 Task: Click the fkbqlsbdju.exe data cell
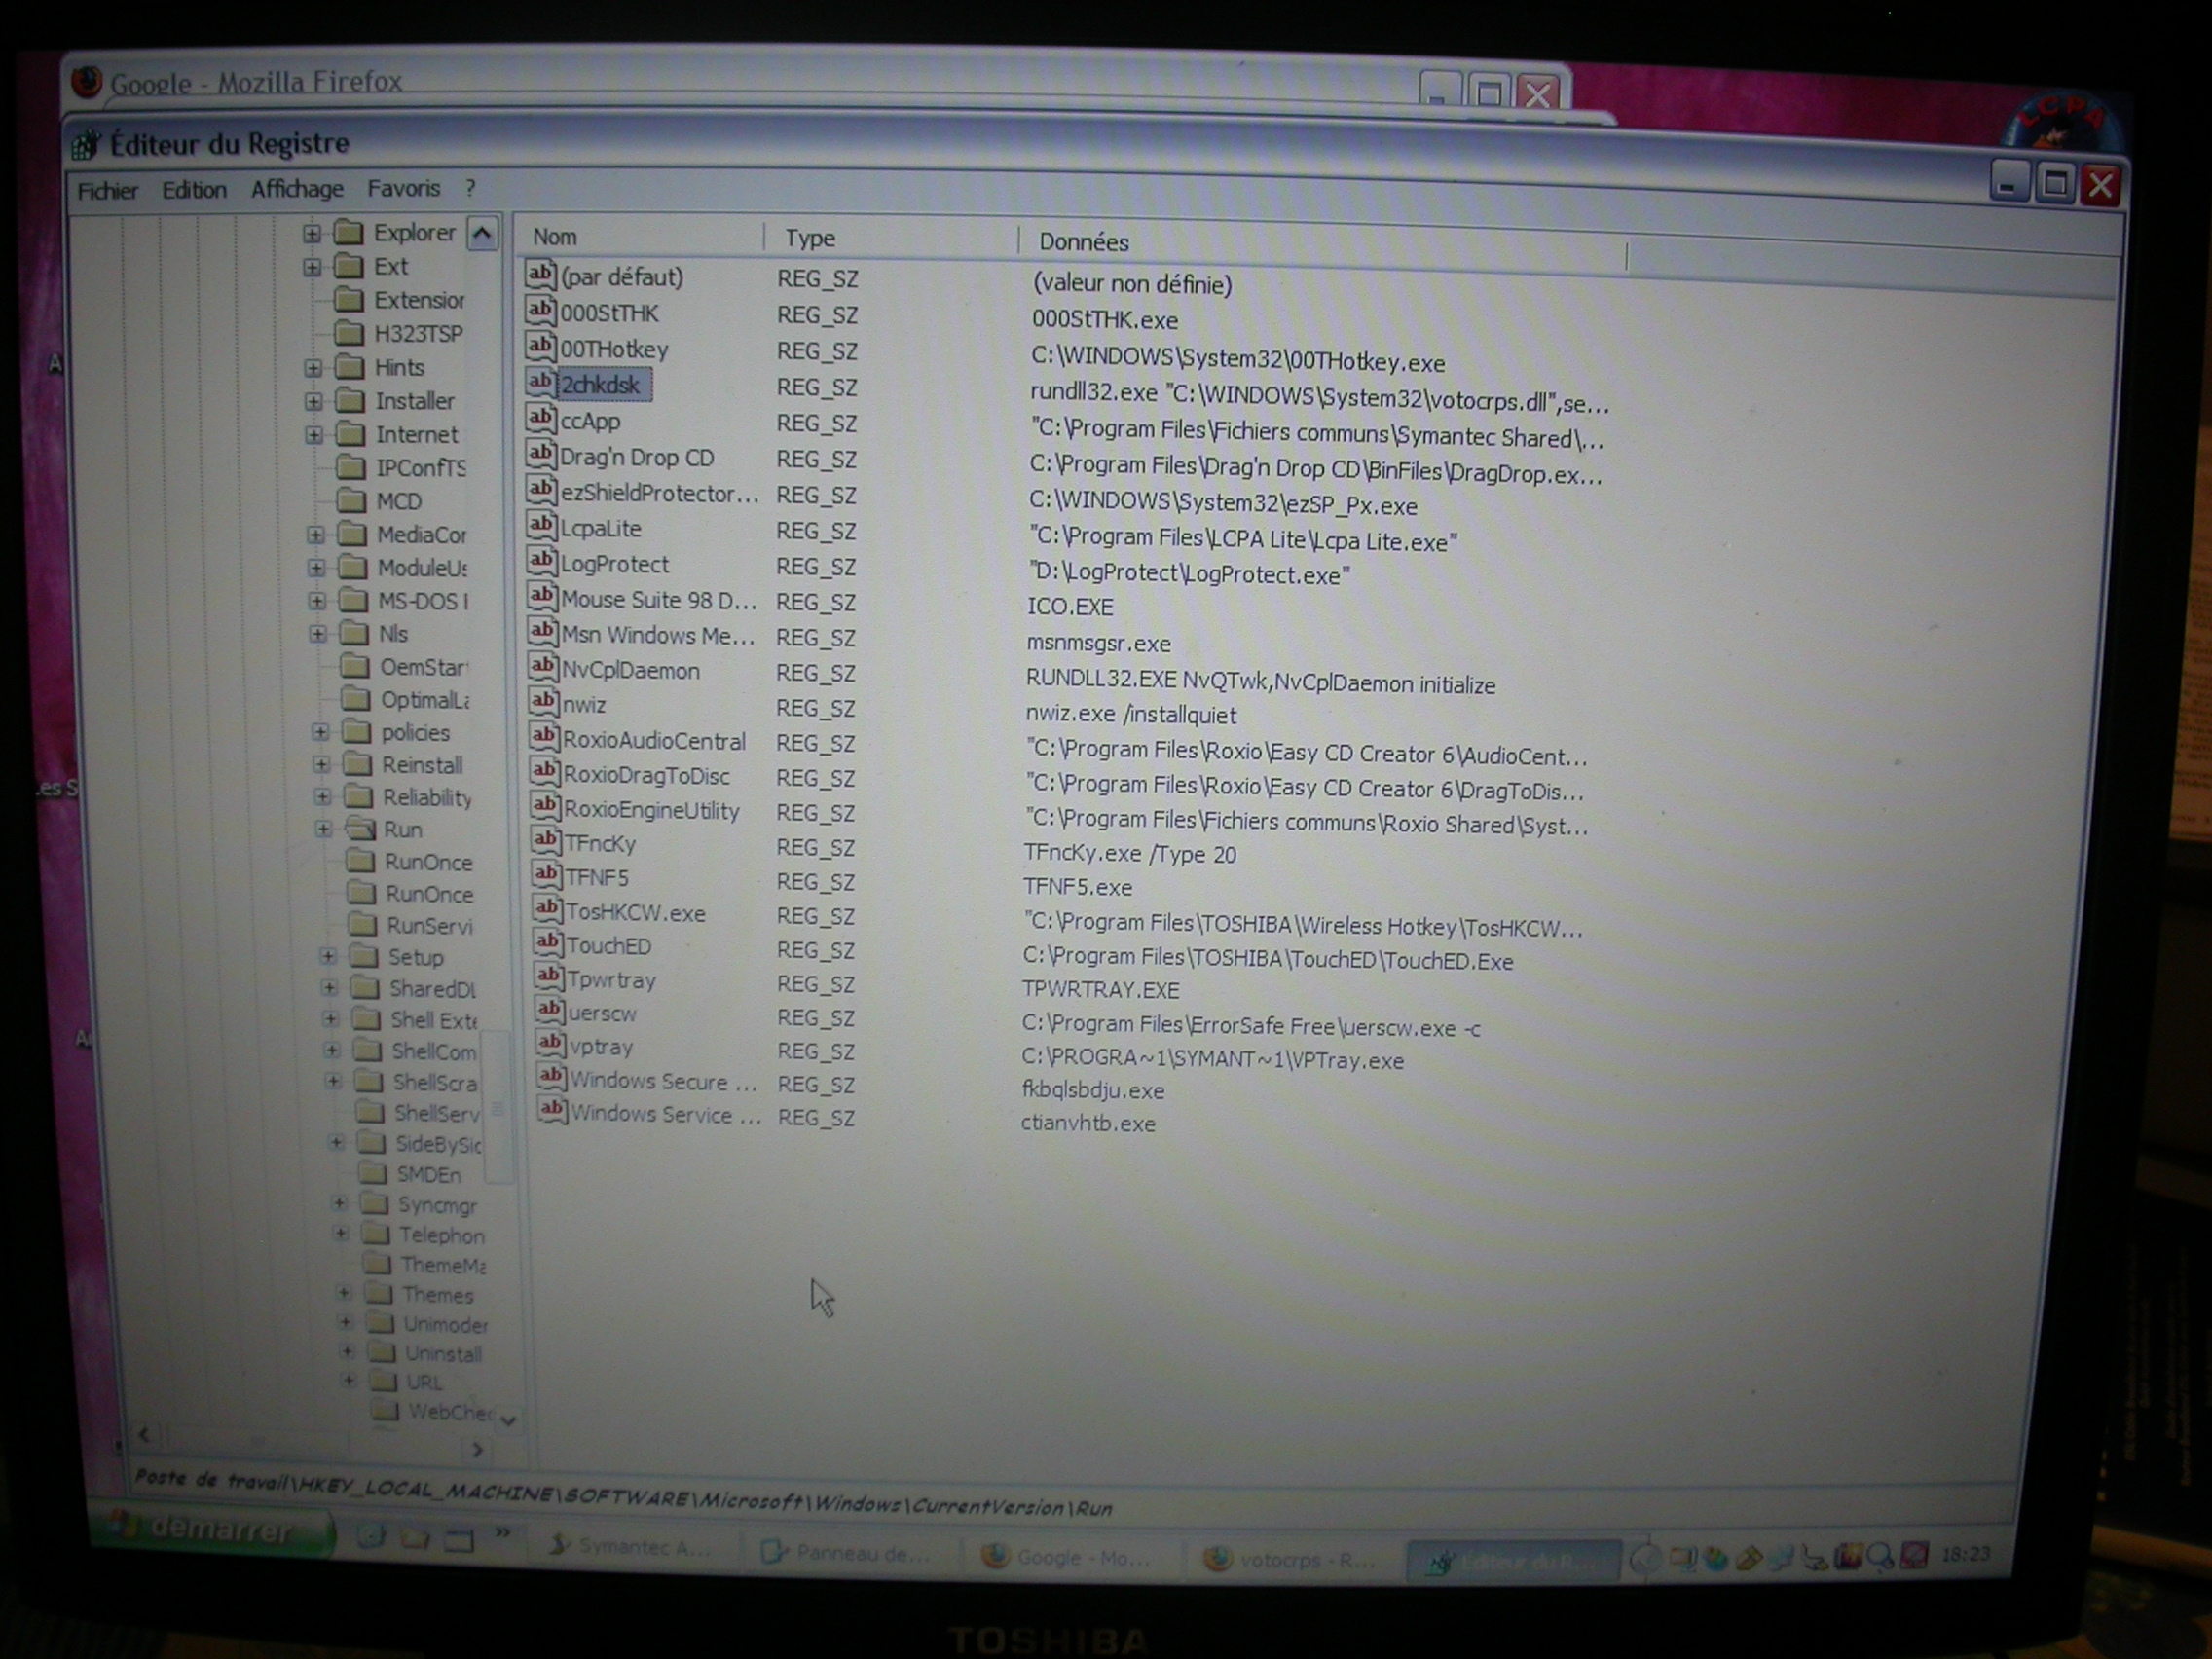point(1093,1091)
